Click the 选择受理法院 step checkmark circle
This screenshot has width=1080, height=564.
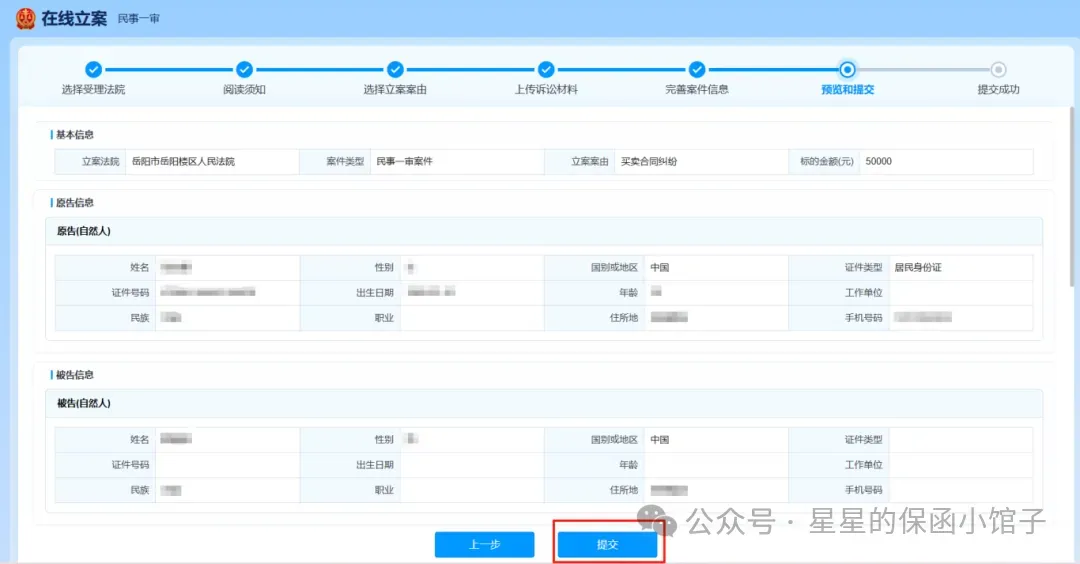[94, 70]
